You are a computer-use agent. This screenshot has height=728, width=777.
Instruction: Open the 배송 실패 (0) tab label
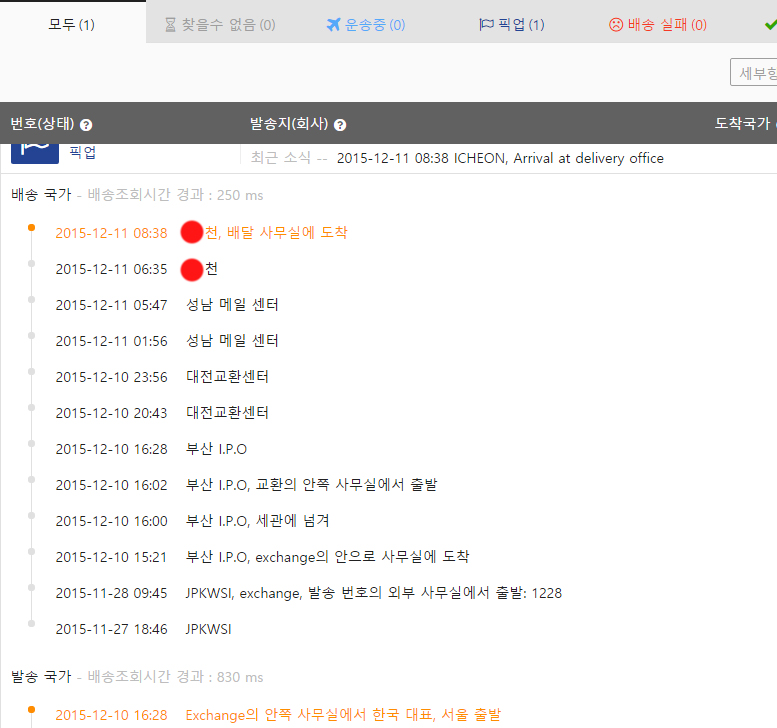667,24
